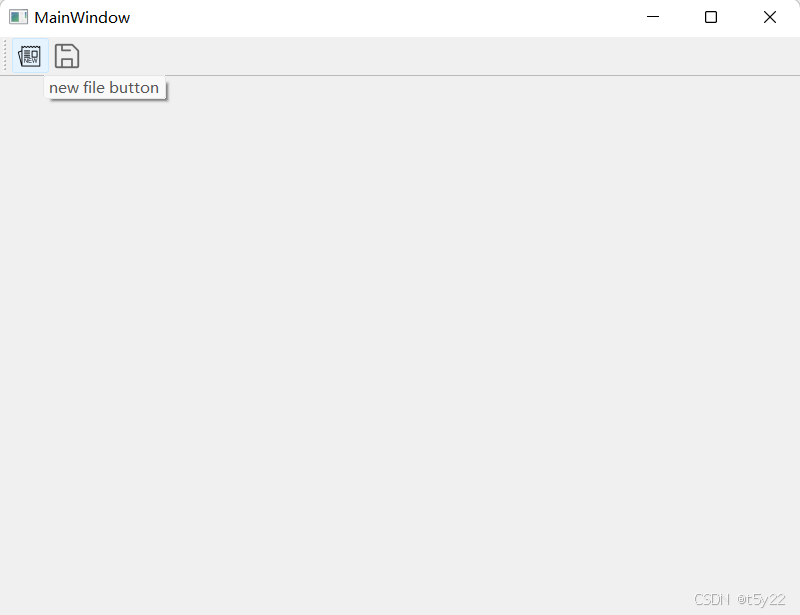This screenshot has height=615, width=800.
Task: Maximize the MainWindow window
Action: (711, 17)
